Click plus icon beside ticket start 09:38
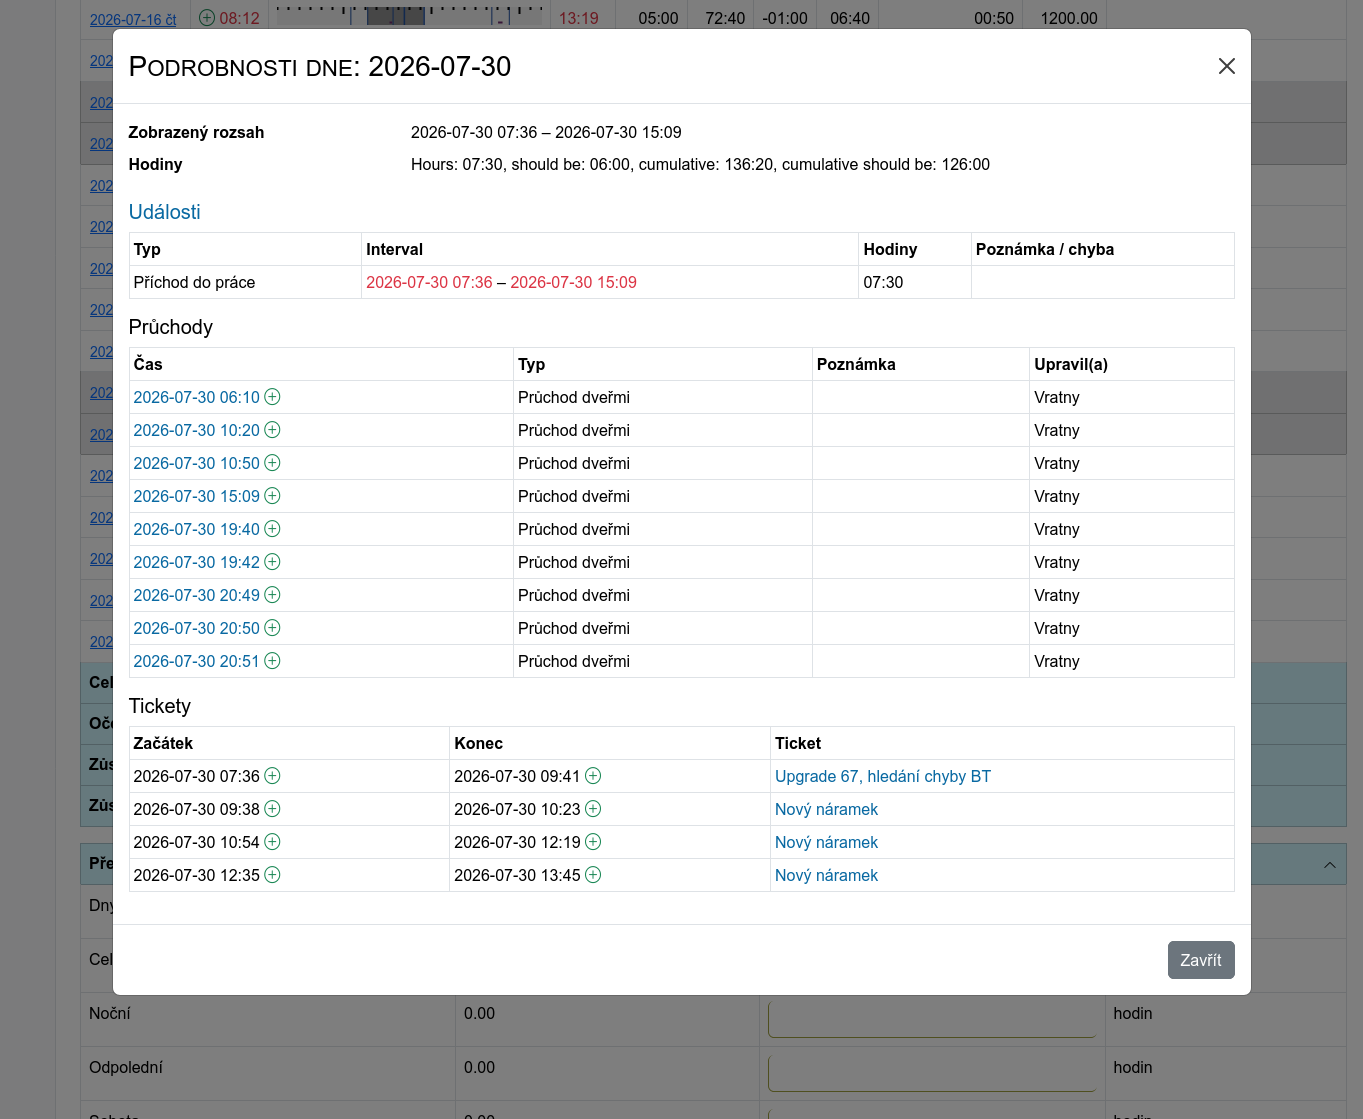 [272, 809]
